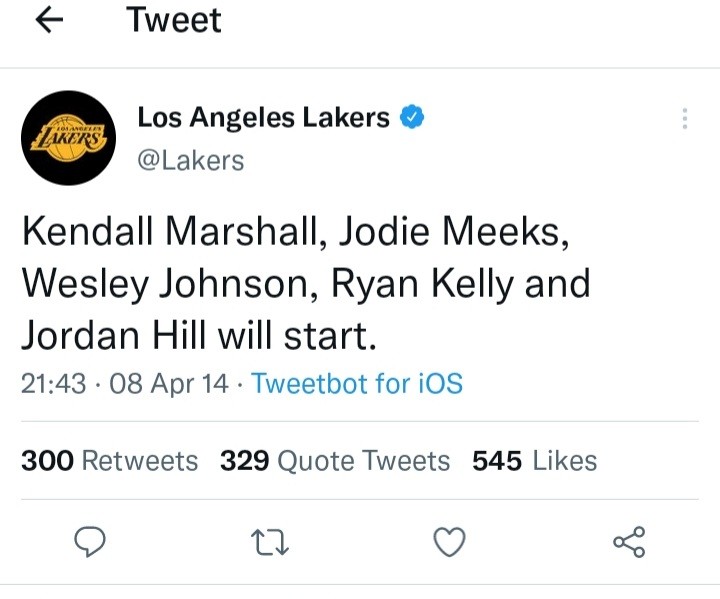Click the @Lakers handle

point(191,160)
